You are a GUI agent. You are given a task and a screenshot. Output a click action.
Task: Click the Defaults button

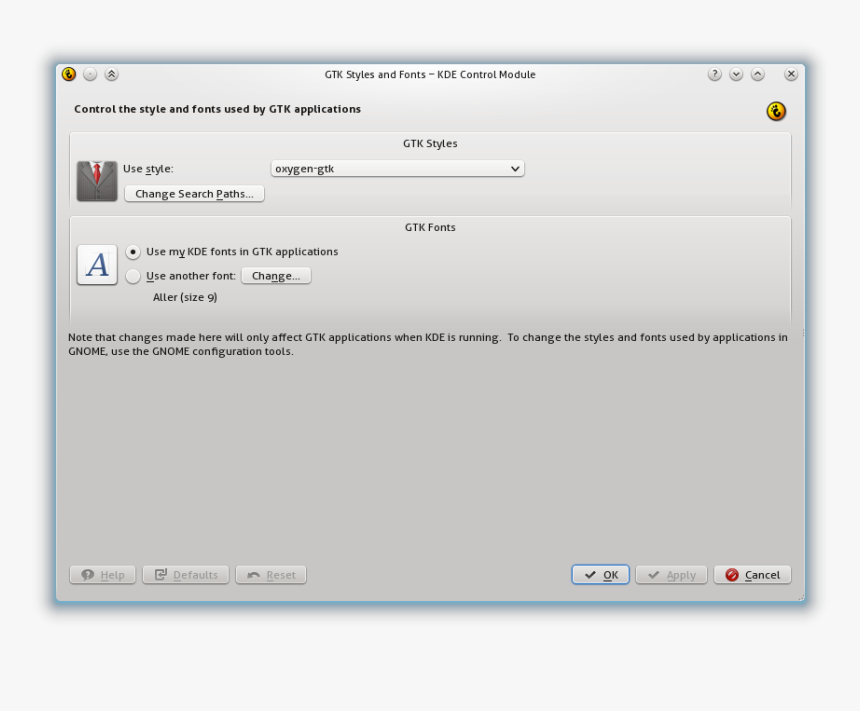coord(186,575)
